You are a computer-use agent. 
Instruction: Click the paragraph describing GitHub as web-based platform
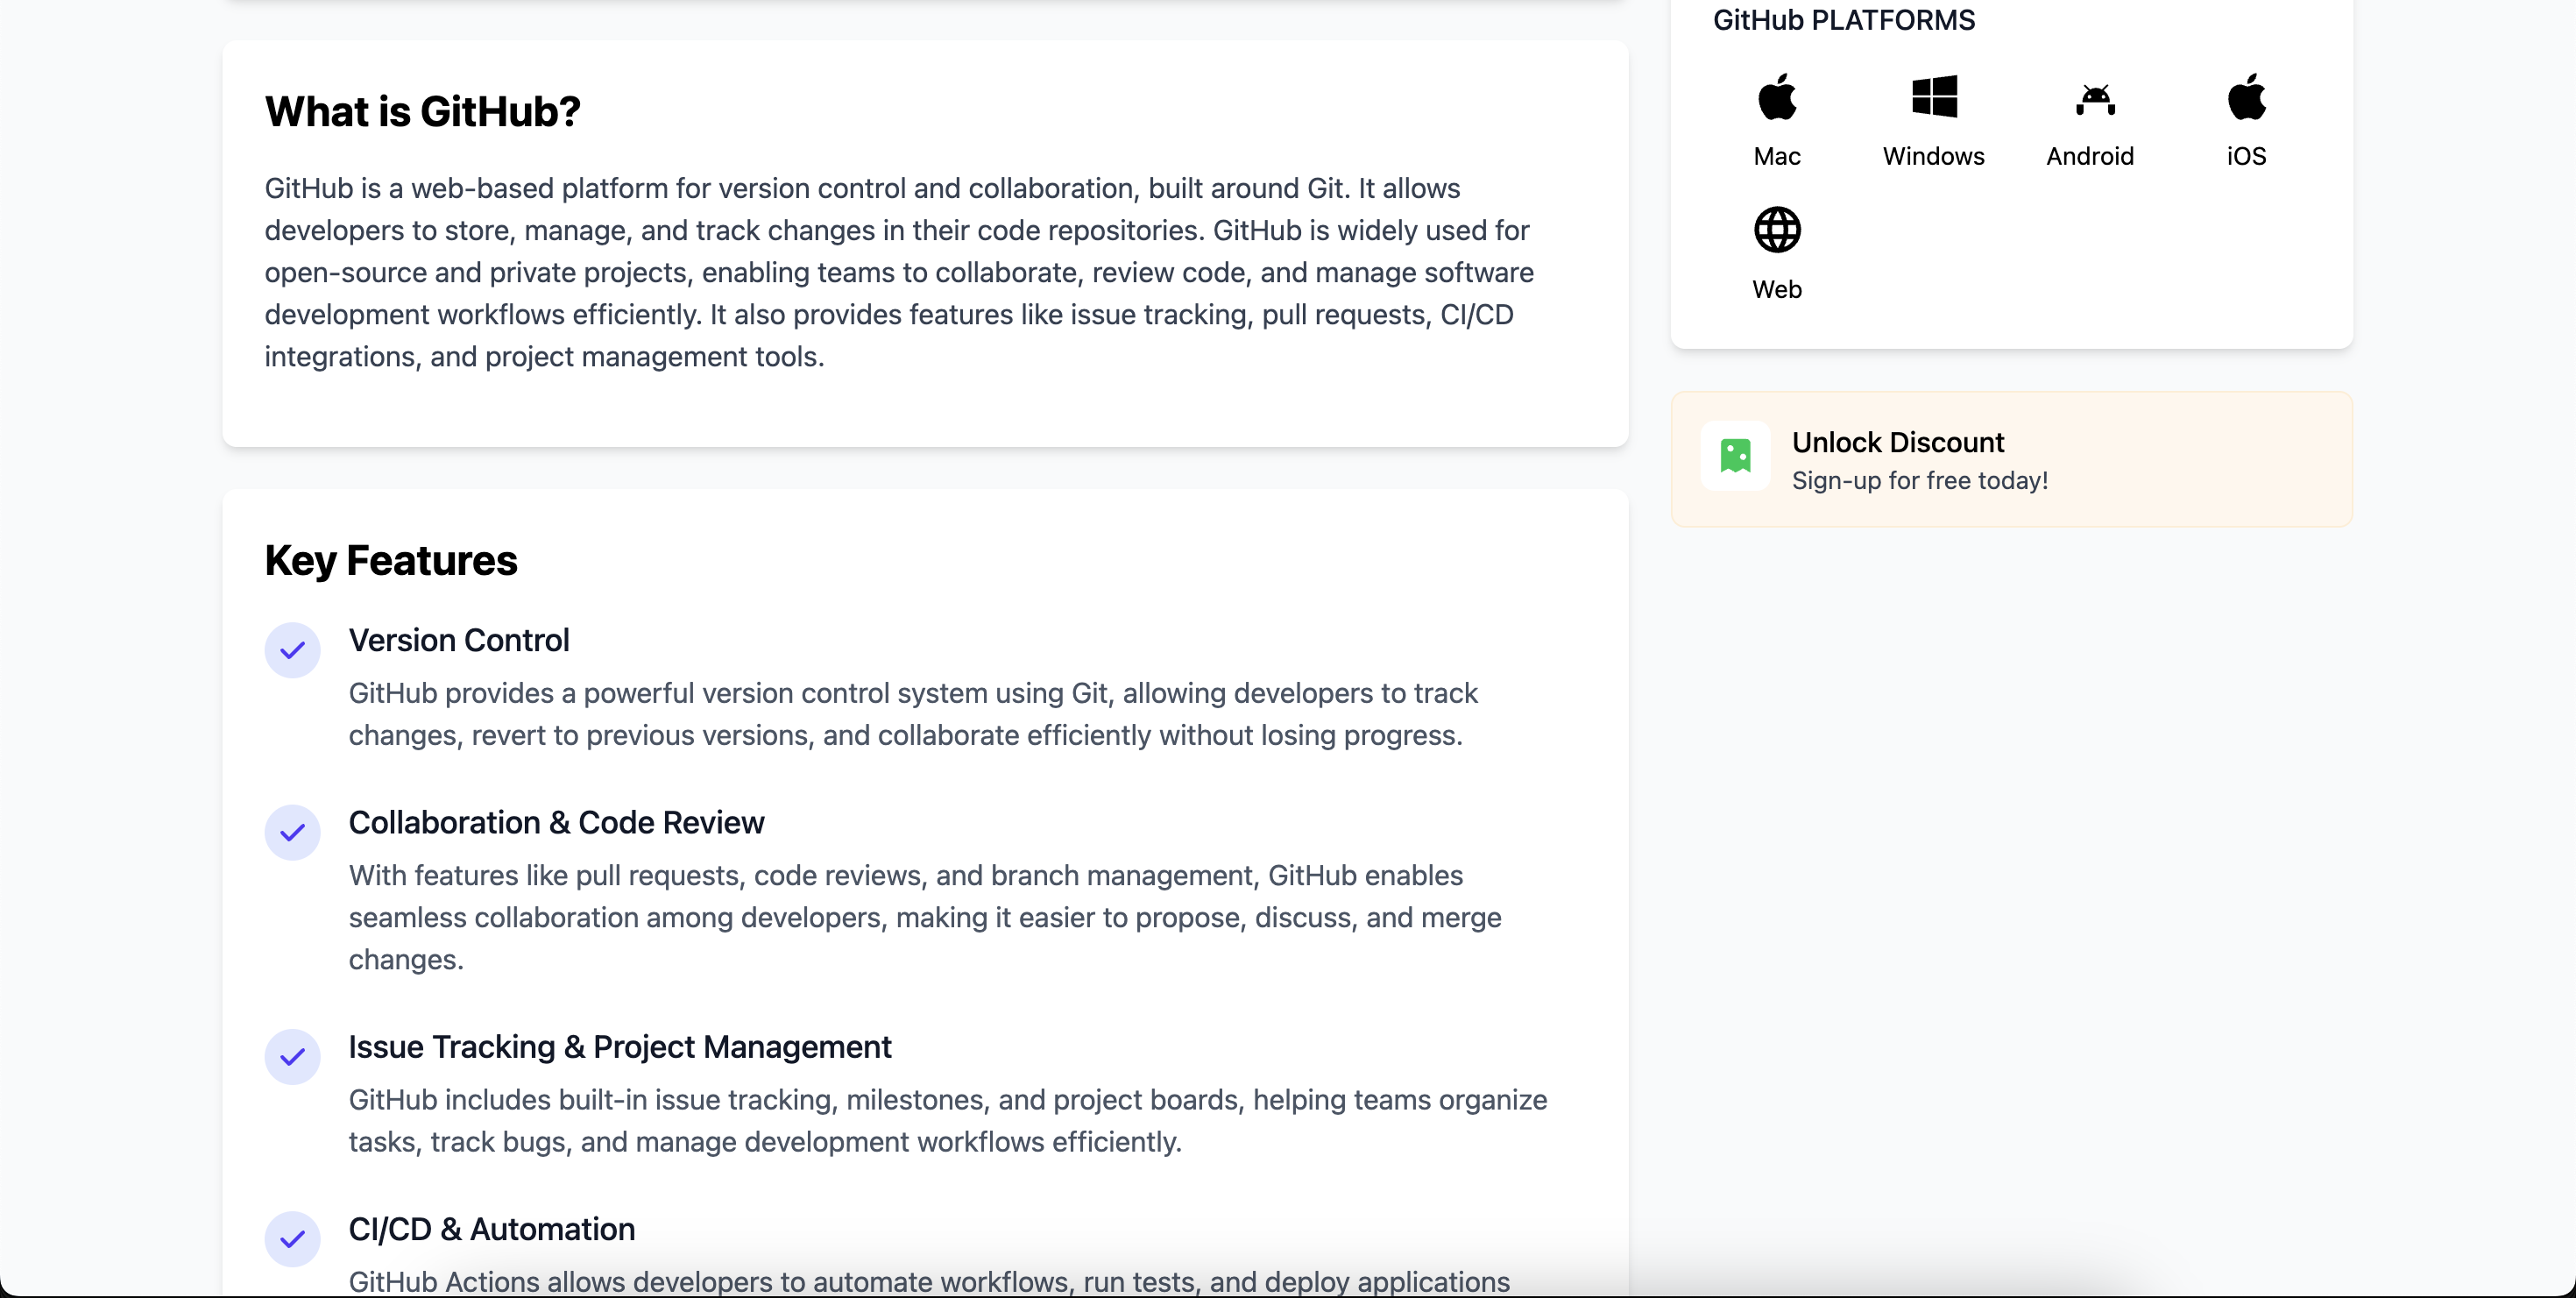pyautogui.click(x=899, y=272)
